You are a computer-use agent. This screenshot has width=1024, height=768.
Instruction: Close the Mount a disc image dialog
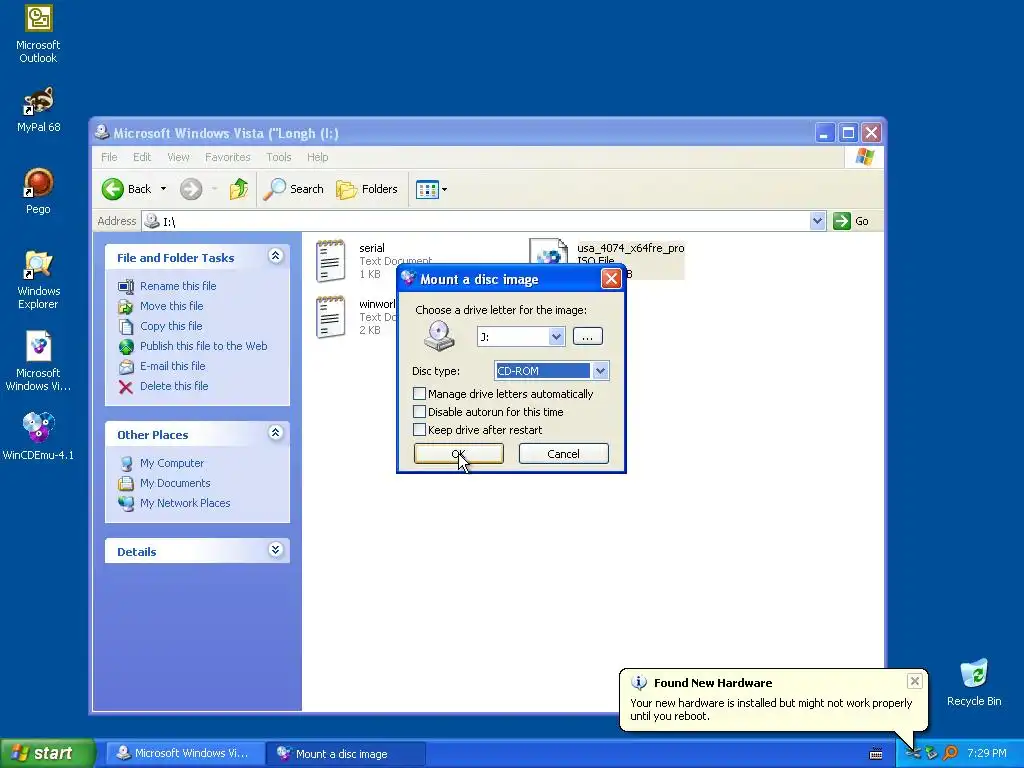coord(611,279)
